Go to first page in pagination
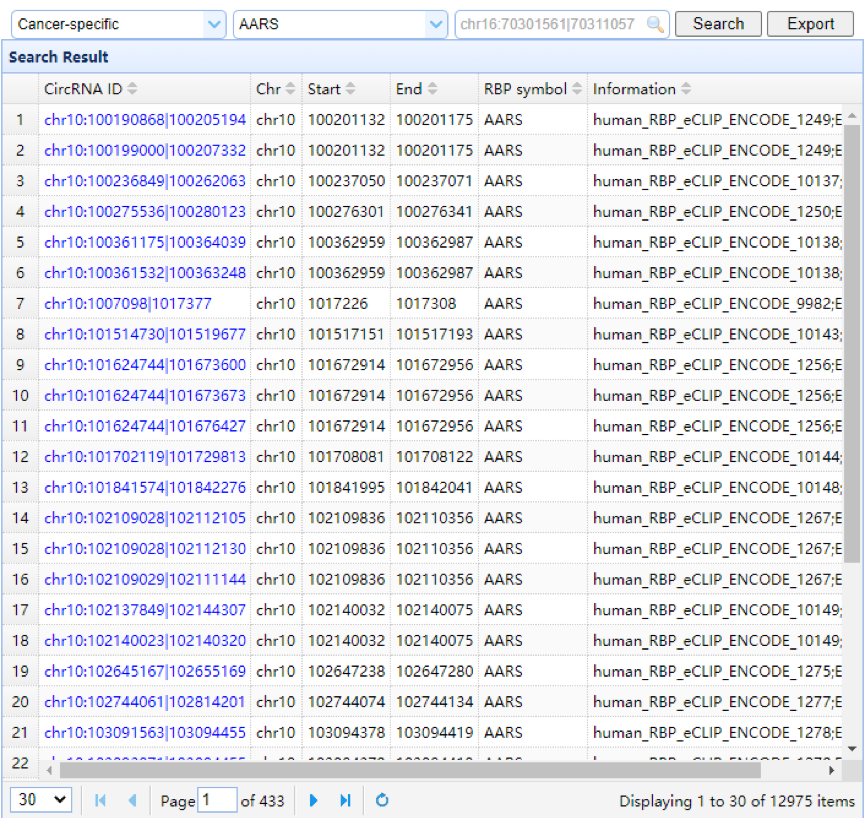Image resolution: width=864 pixels, height=818 pixels. (x=100, y=800)
